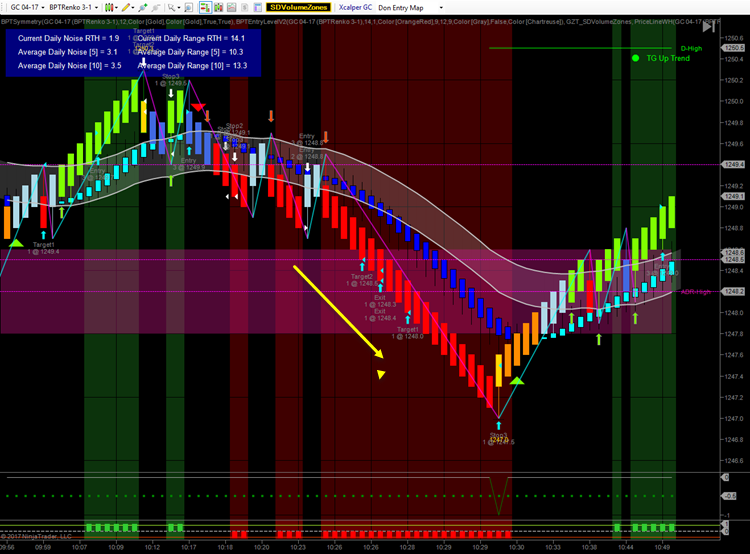This screenshot has width=750, height=554.
Task: Click the Target2 1 @ 1248.6 label
Action: click(362, 280)
